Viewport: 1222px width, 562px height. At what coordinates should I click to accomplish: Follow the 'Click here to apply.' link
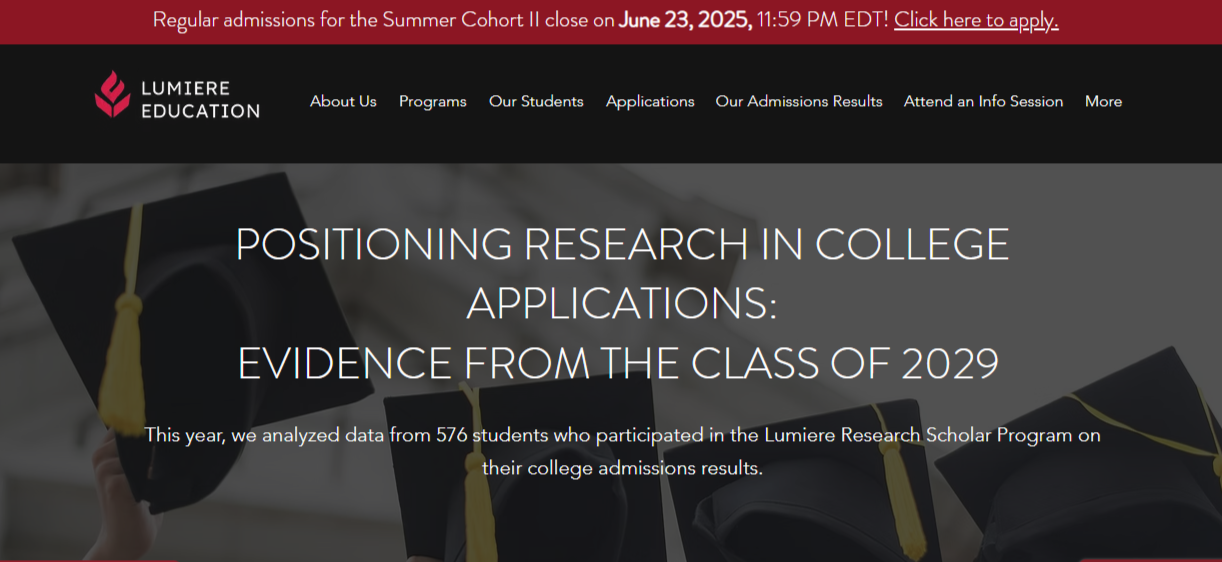tap(976, 20)
